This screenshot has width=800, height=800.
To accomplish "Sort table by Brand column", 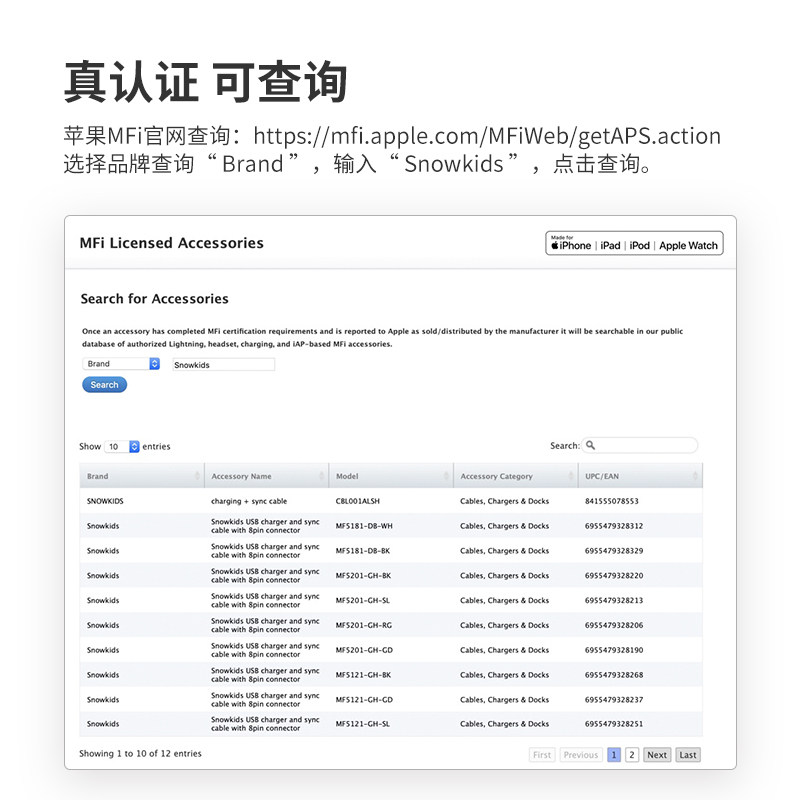I will [142, 476].
